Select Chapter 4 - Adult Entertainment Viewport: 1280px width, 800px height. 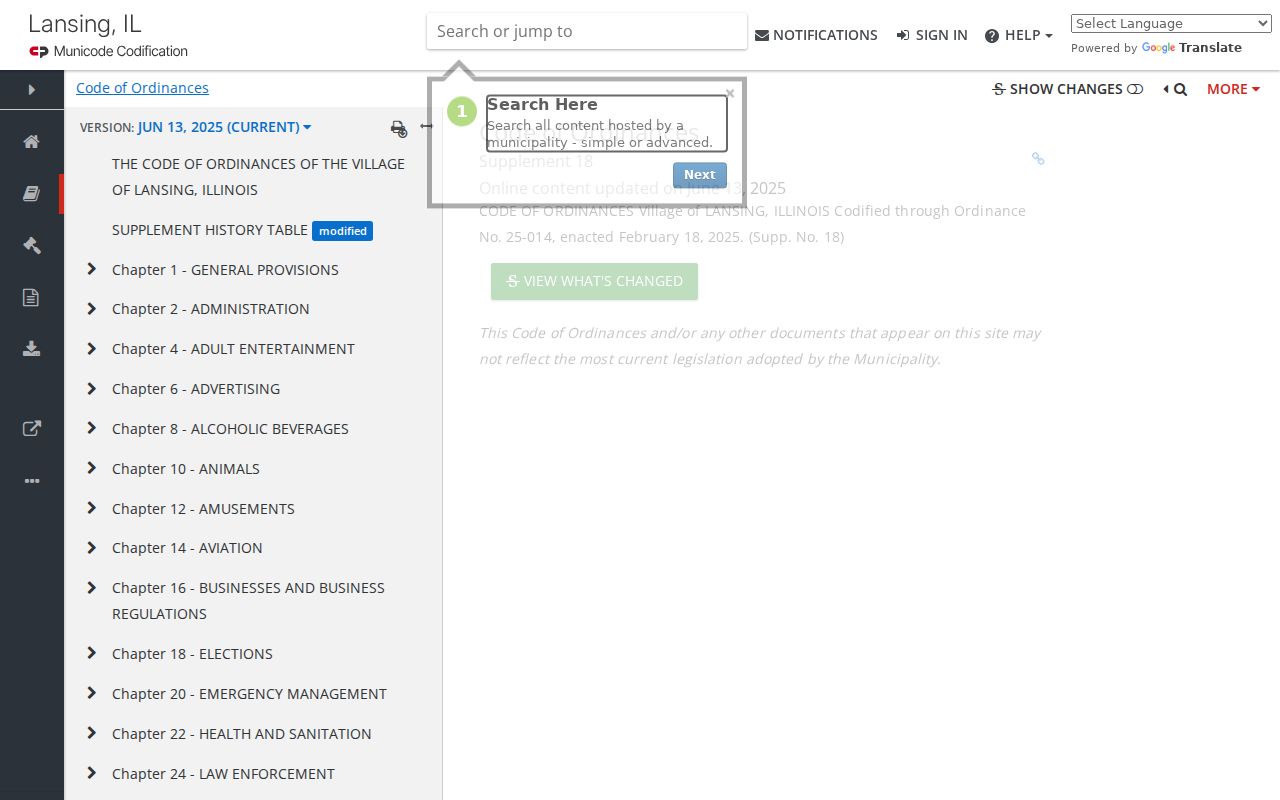(233, 349)
